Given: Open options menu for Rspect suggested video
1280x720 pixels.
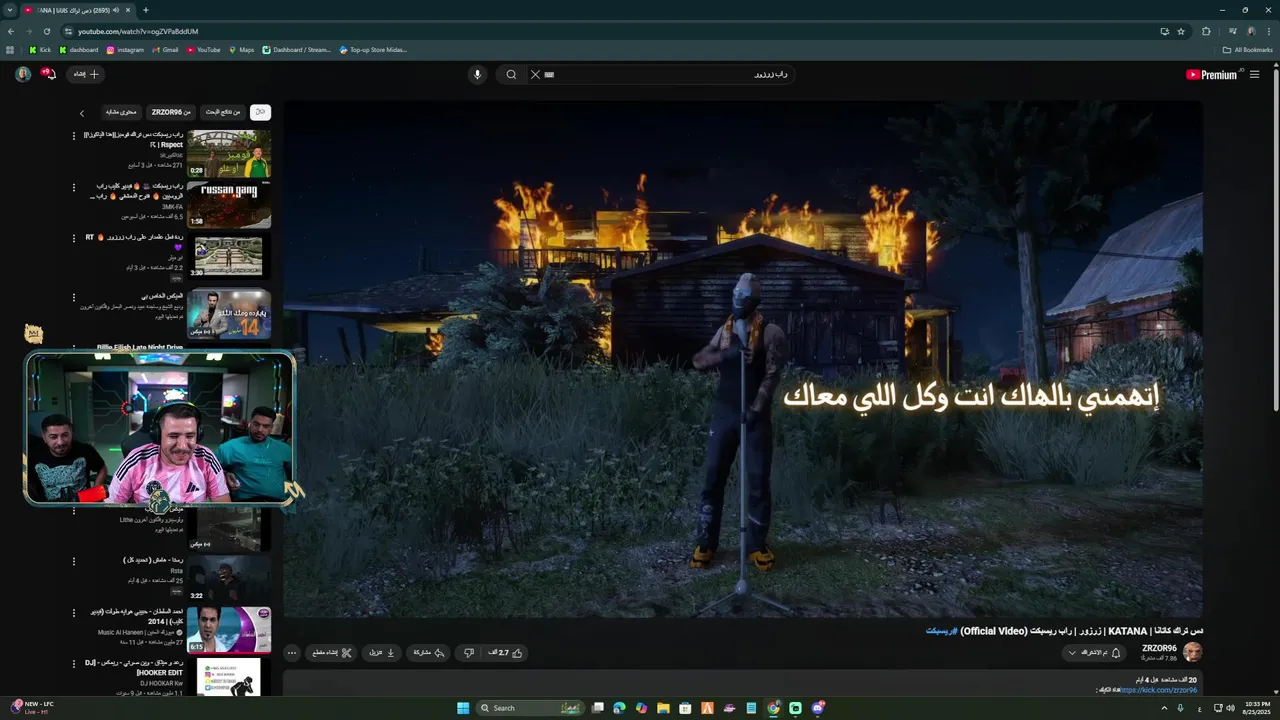Looking at the screenshot, I should [73, 135].
